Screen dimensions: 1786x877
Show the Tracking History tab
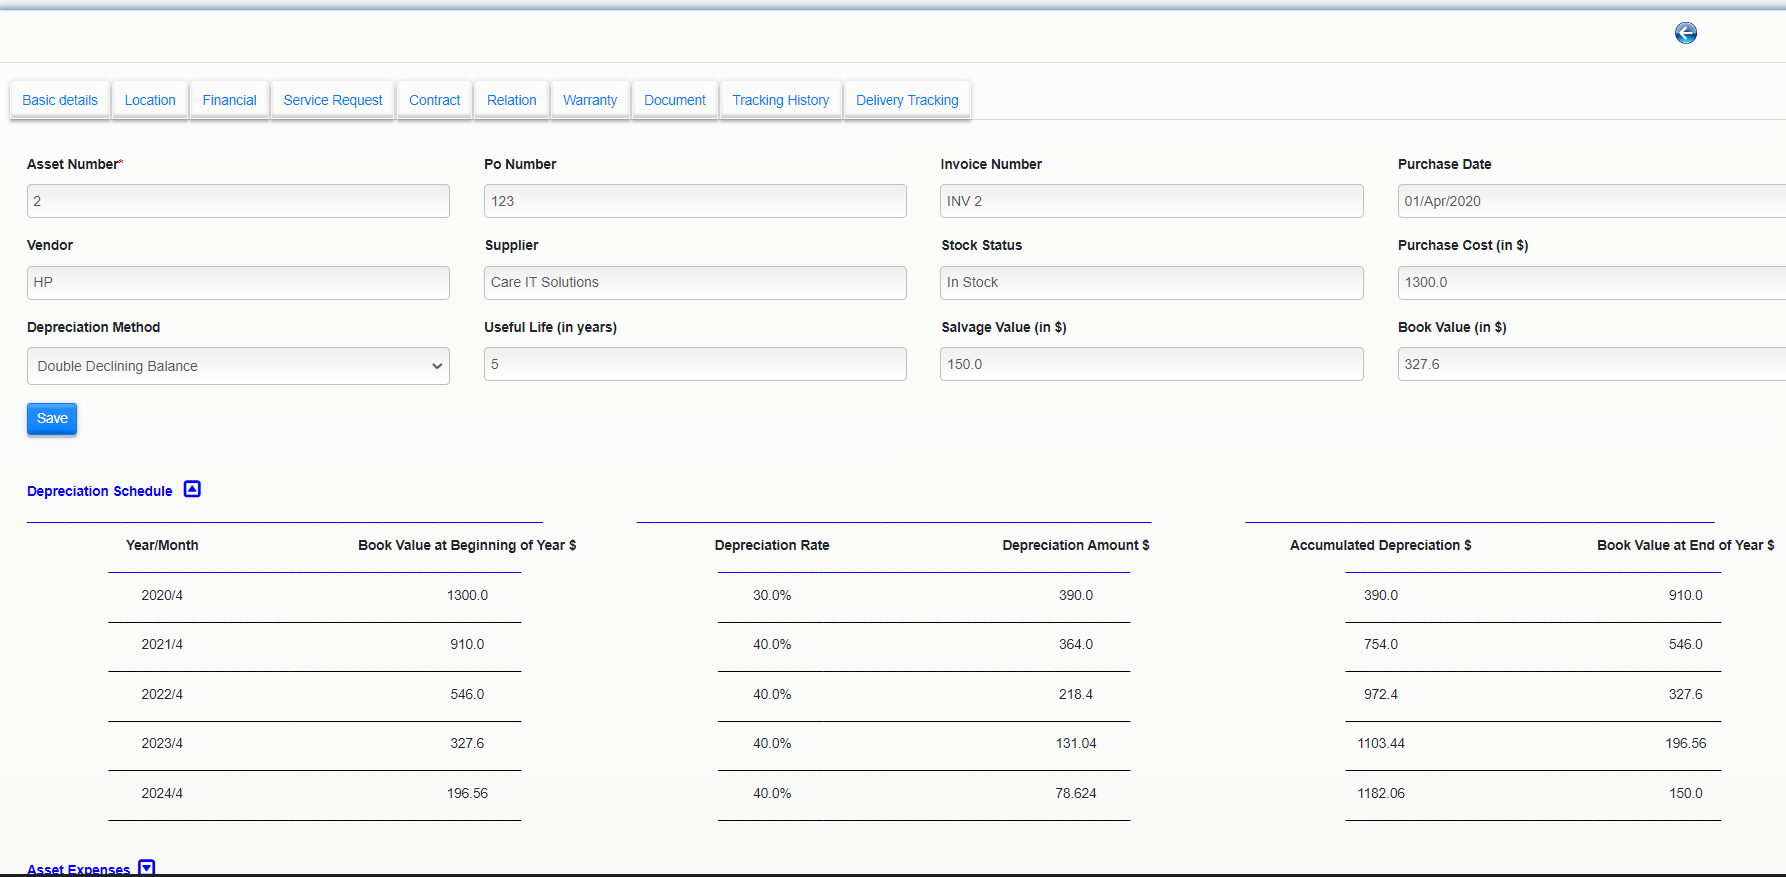pyautogui.click(x=781, y=100)
